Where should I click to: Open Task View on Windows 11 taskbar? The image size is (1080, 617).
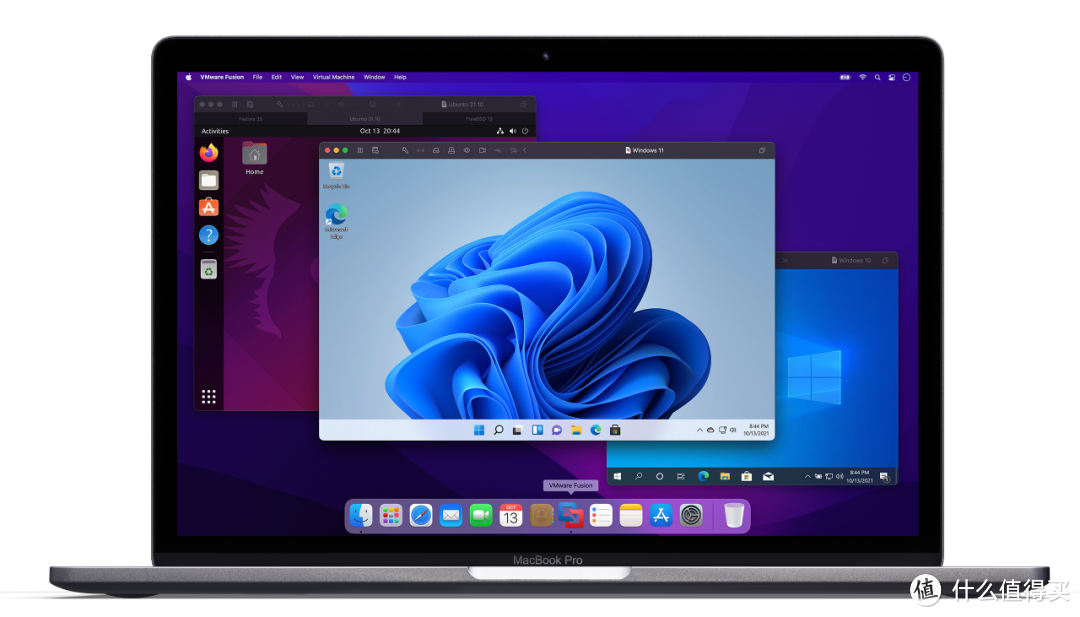coord(517,430)
